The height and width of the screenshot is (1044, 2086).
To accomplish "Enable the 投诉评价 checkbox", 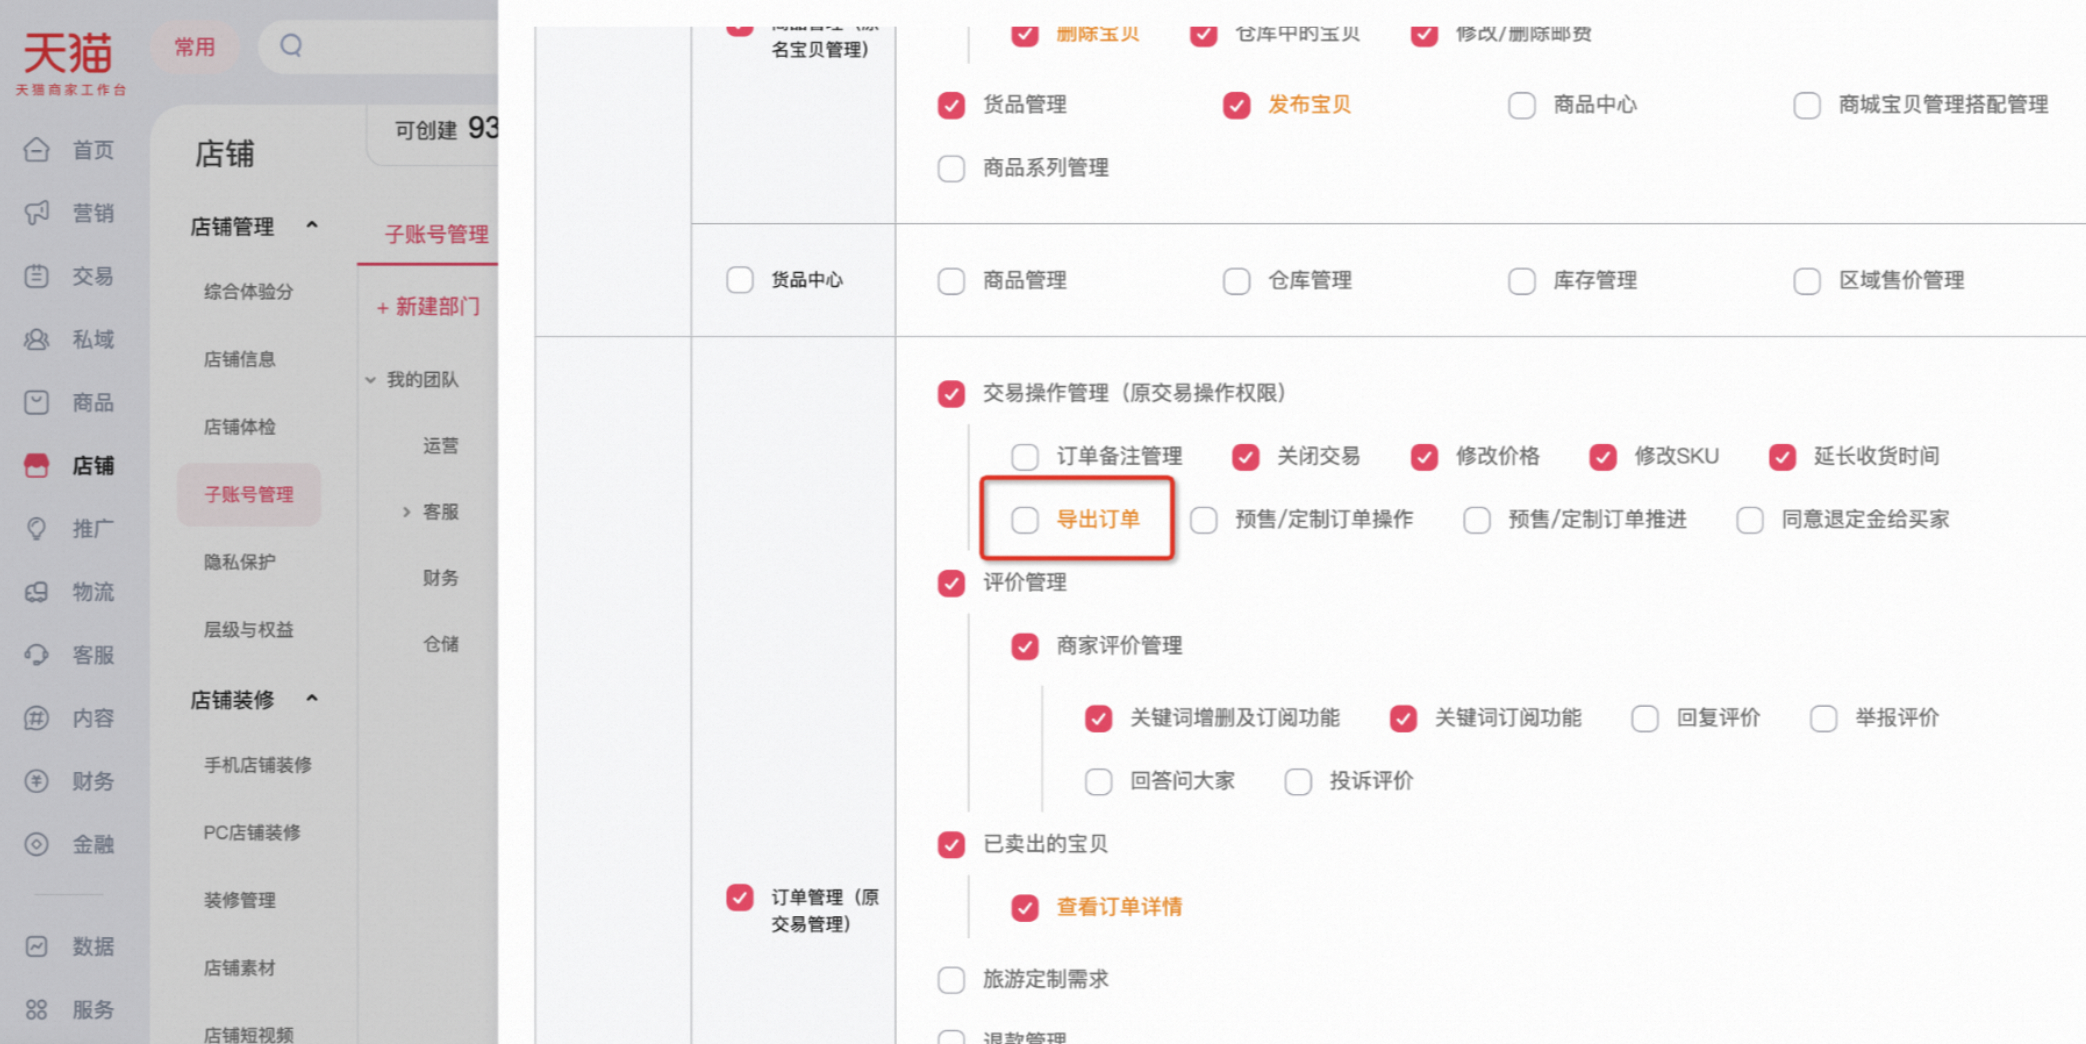I will (x=1298, y=781).
